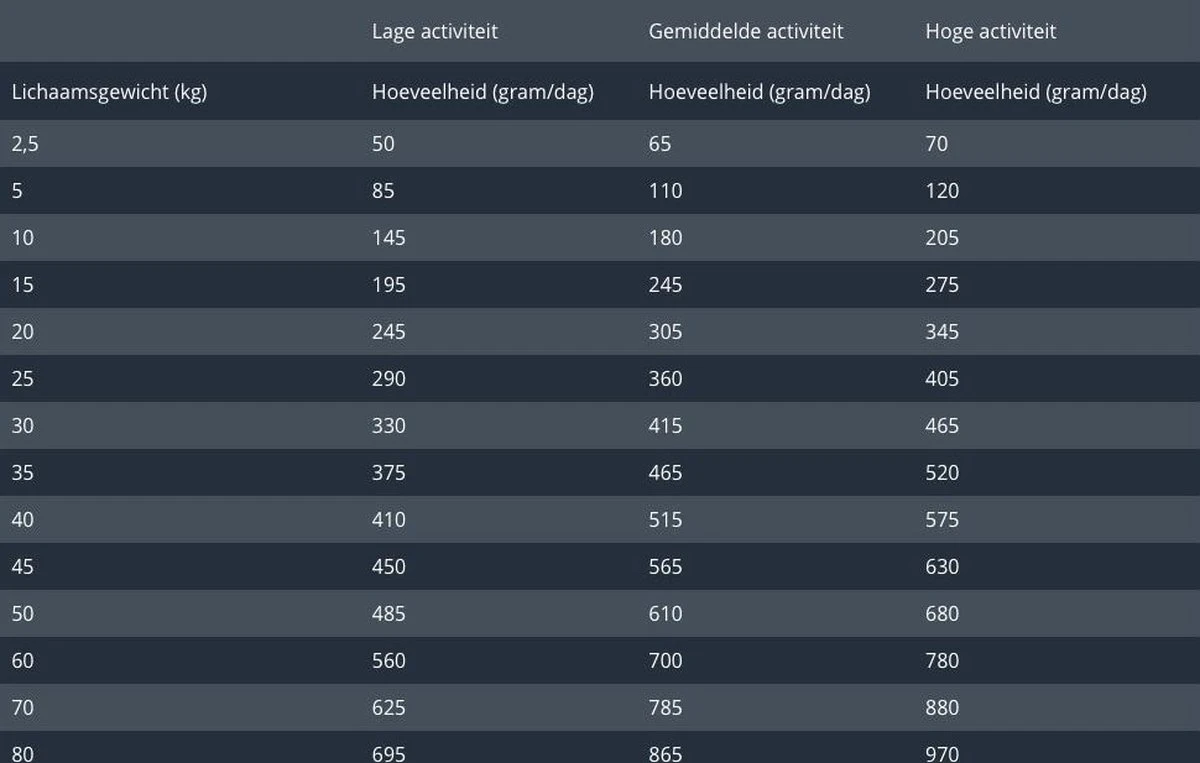Click the 205 value in the 10 kg row

pos(942,238)
